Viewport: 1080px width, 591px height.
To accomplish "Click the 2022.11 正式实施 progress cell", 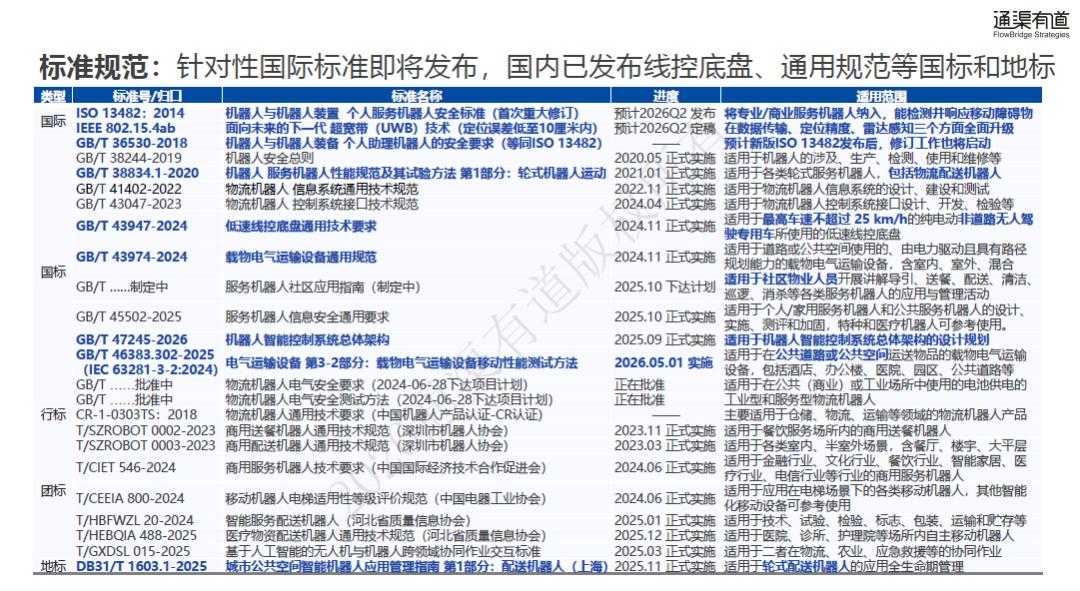I will [x=665, y=189].
